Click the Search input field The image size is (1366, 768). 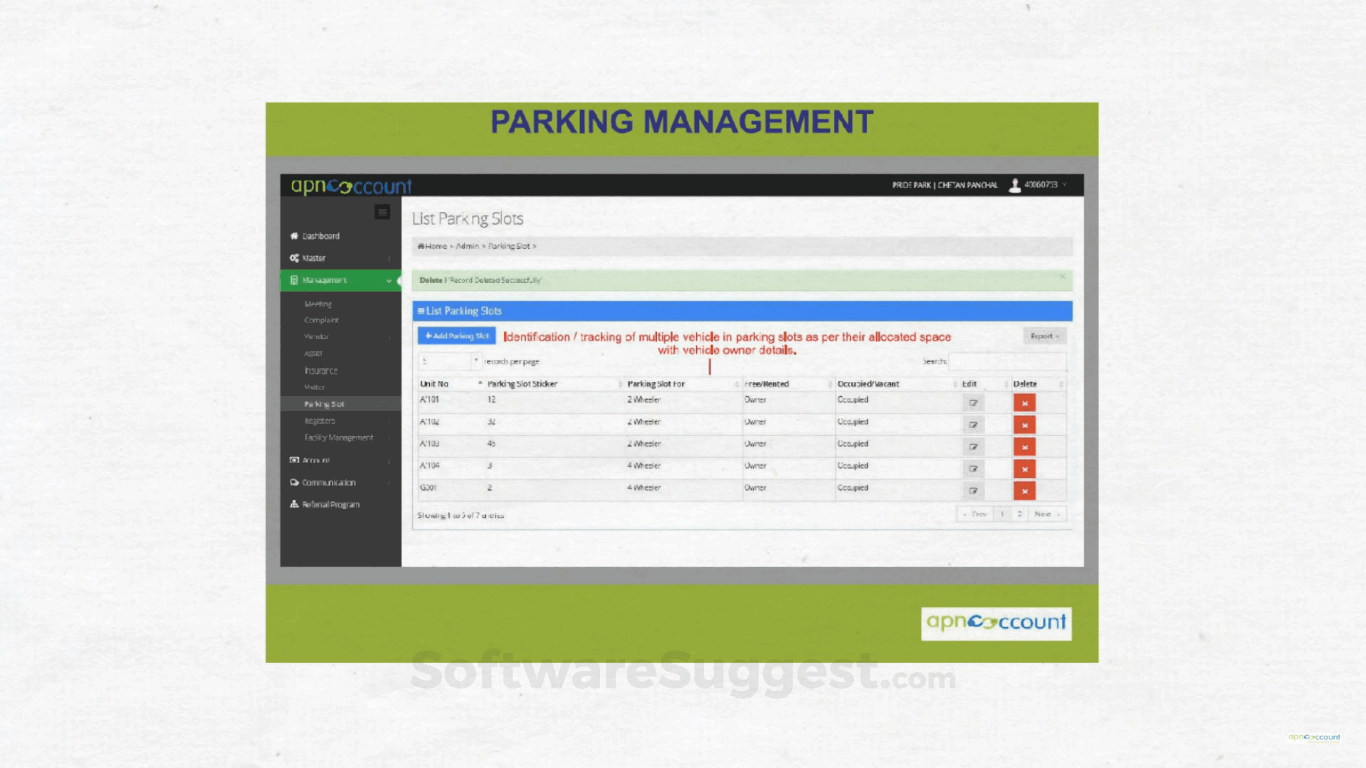point(1006,361)
